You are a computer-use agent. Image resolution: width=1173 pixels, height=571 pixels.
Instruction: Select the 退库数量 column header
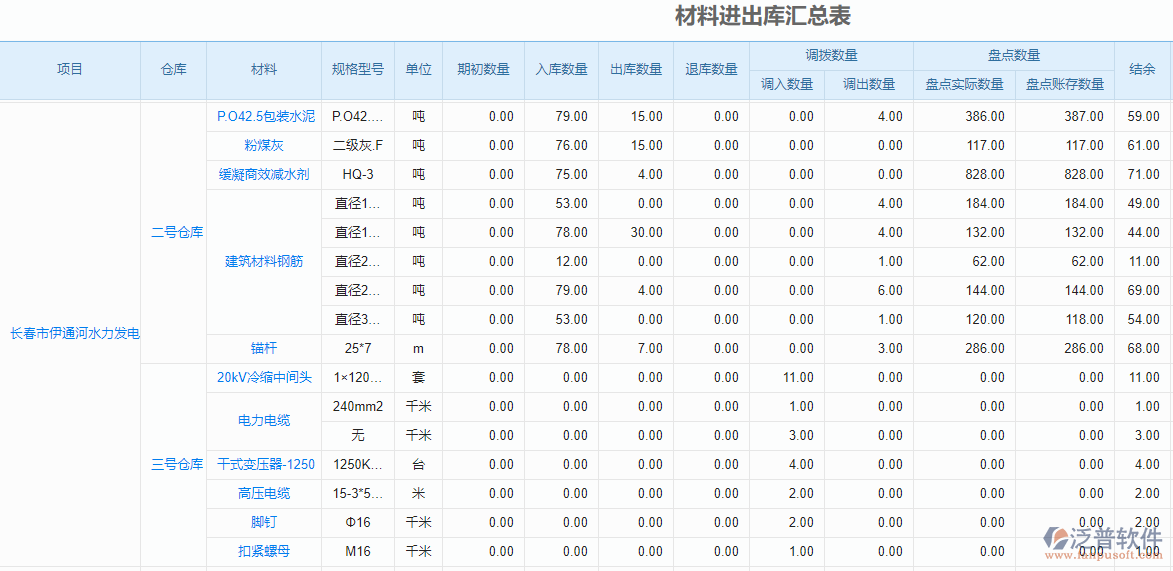(711, 70)
